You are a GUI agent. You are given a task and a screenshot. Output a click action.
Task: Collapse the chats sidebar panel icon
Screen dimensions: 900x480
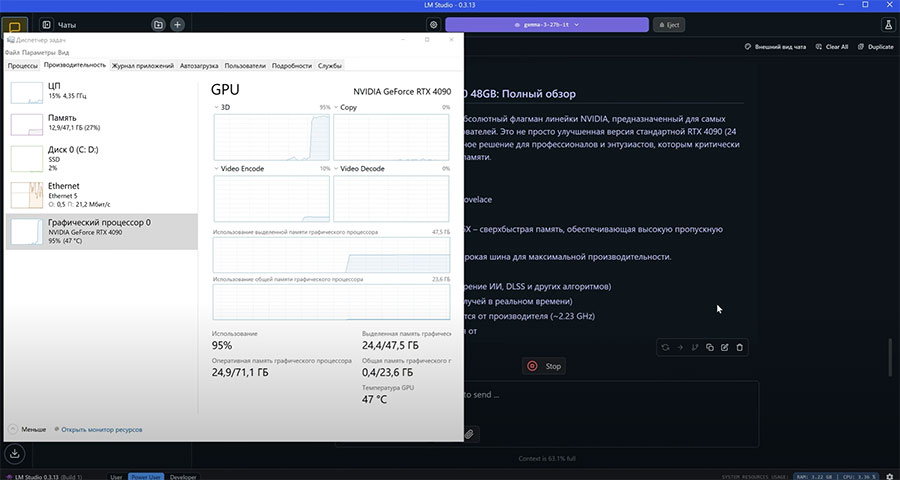click(x=46, y=25)
